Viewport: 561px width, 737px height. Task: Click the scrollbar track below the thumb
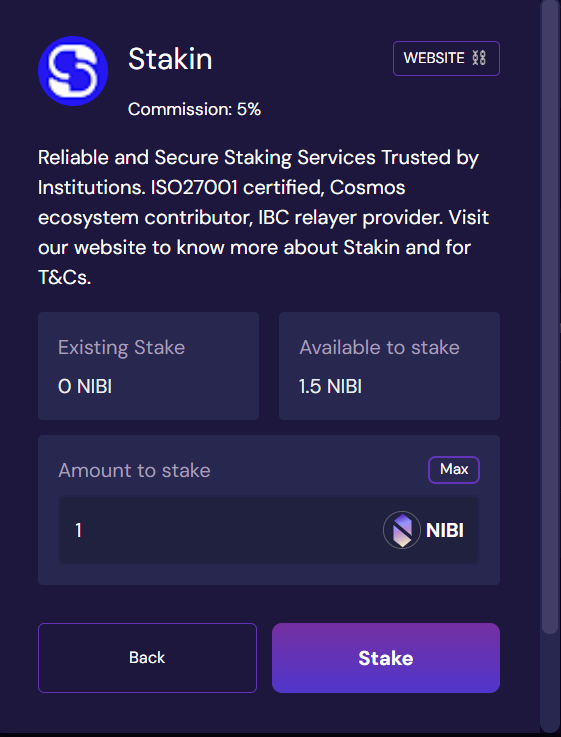[x=549, y=682]
